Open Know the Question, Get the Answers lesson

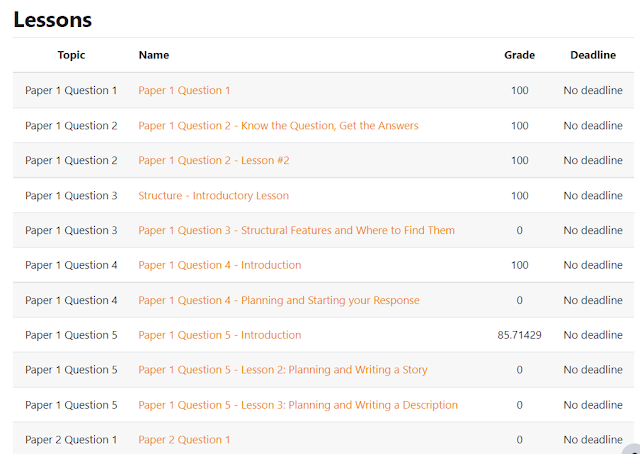pos(278,125)
